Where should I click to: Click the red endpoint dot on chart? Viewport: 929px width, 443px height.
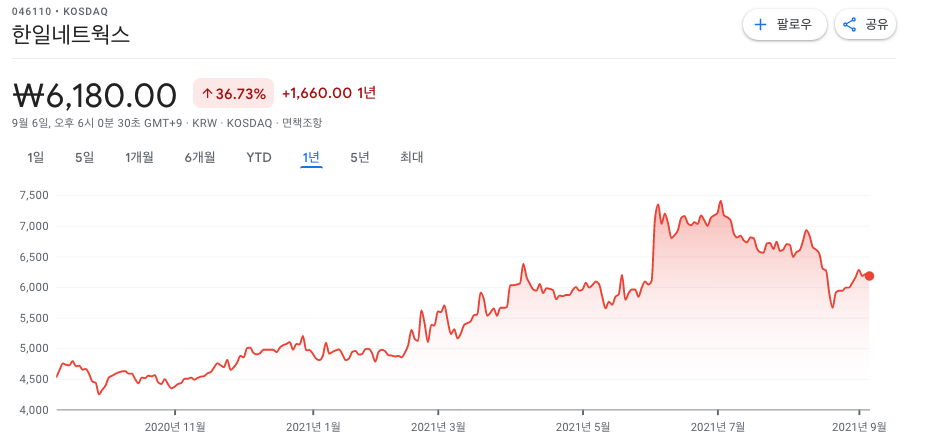point(869,276)
